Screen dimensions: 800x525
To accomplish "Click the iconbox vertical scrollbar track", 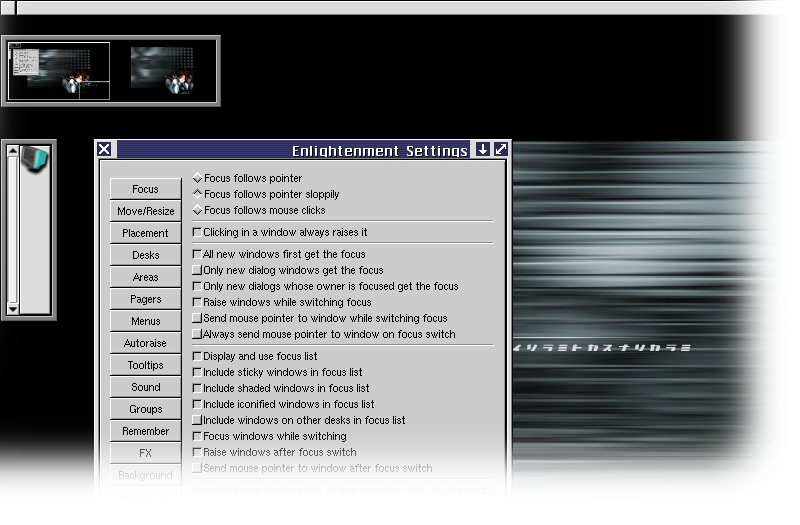I will click(x=13, y=230).
